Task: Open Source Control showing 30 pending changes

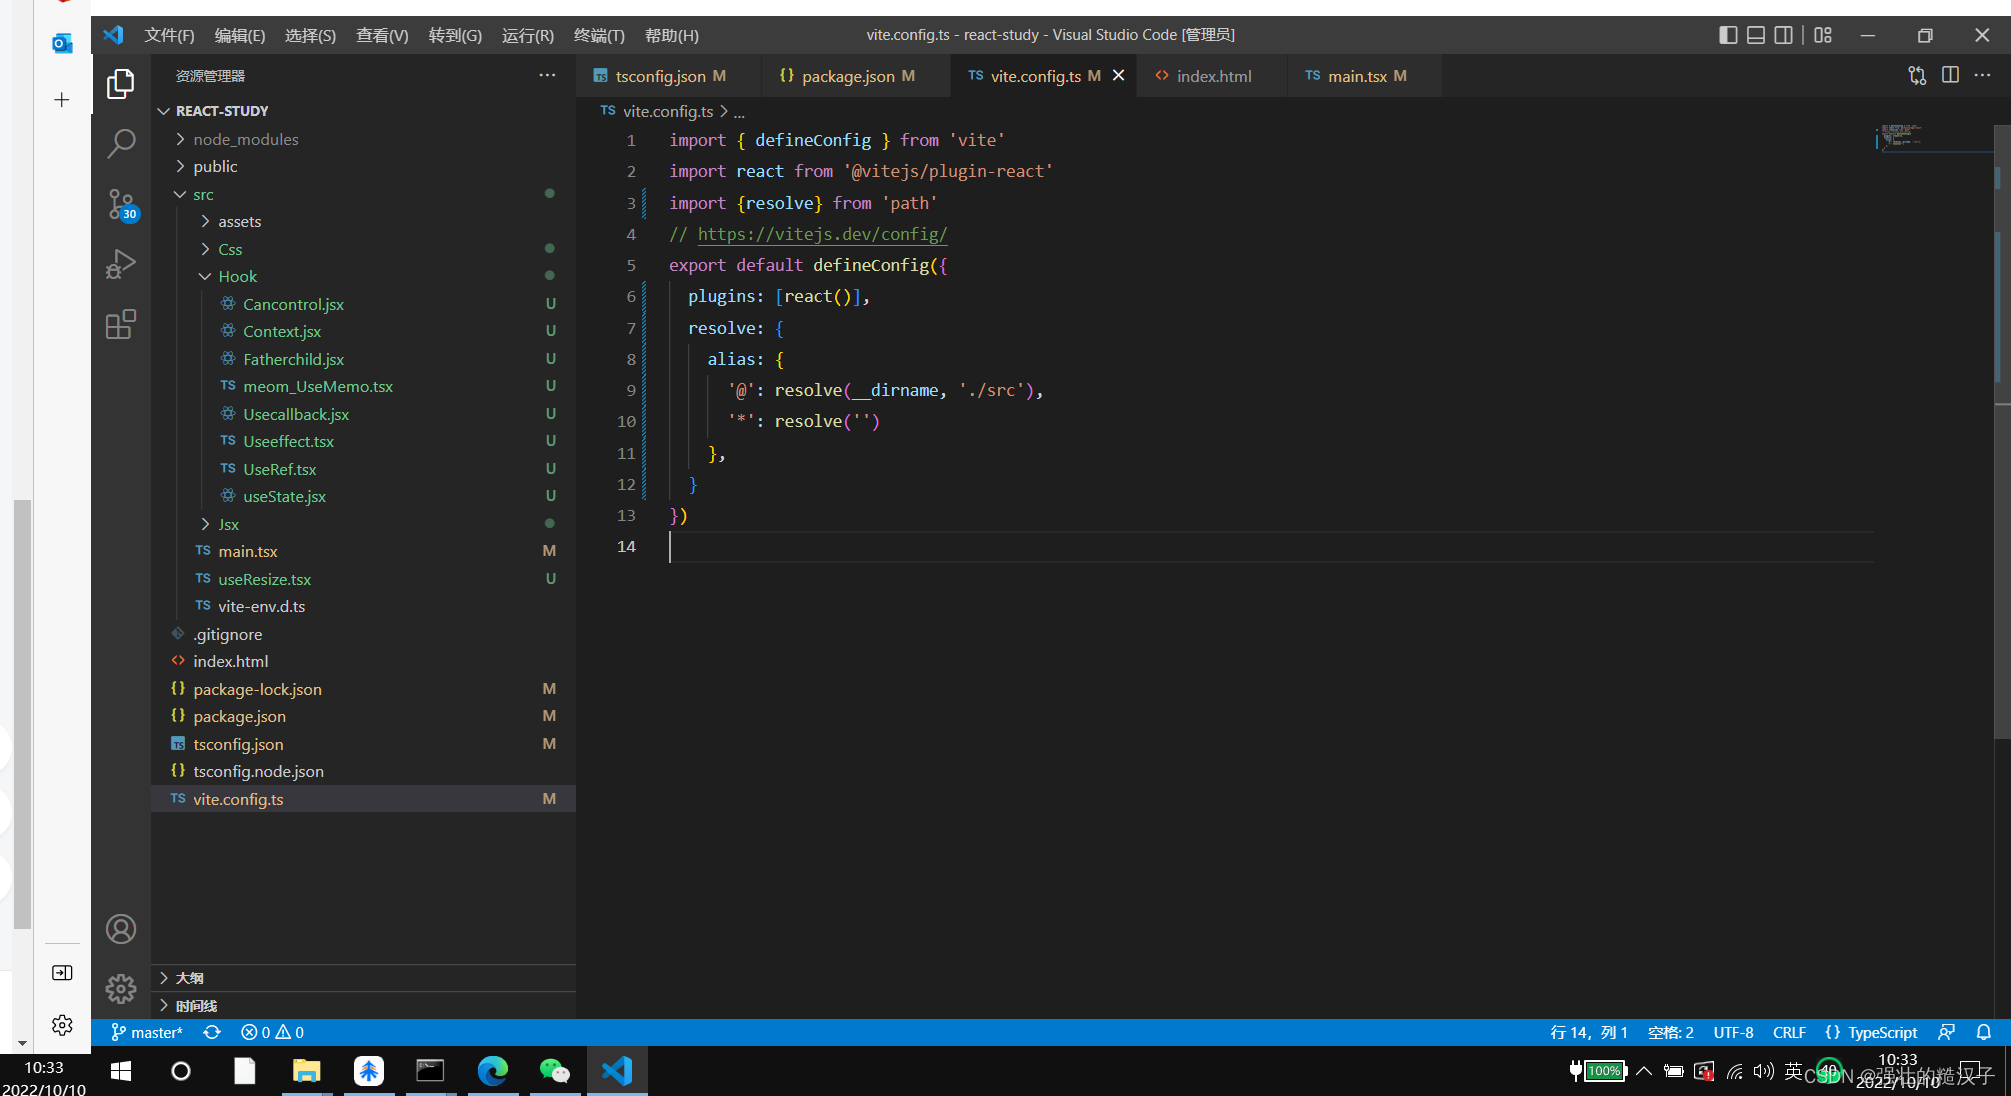Action: (120, 204)
